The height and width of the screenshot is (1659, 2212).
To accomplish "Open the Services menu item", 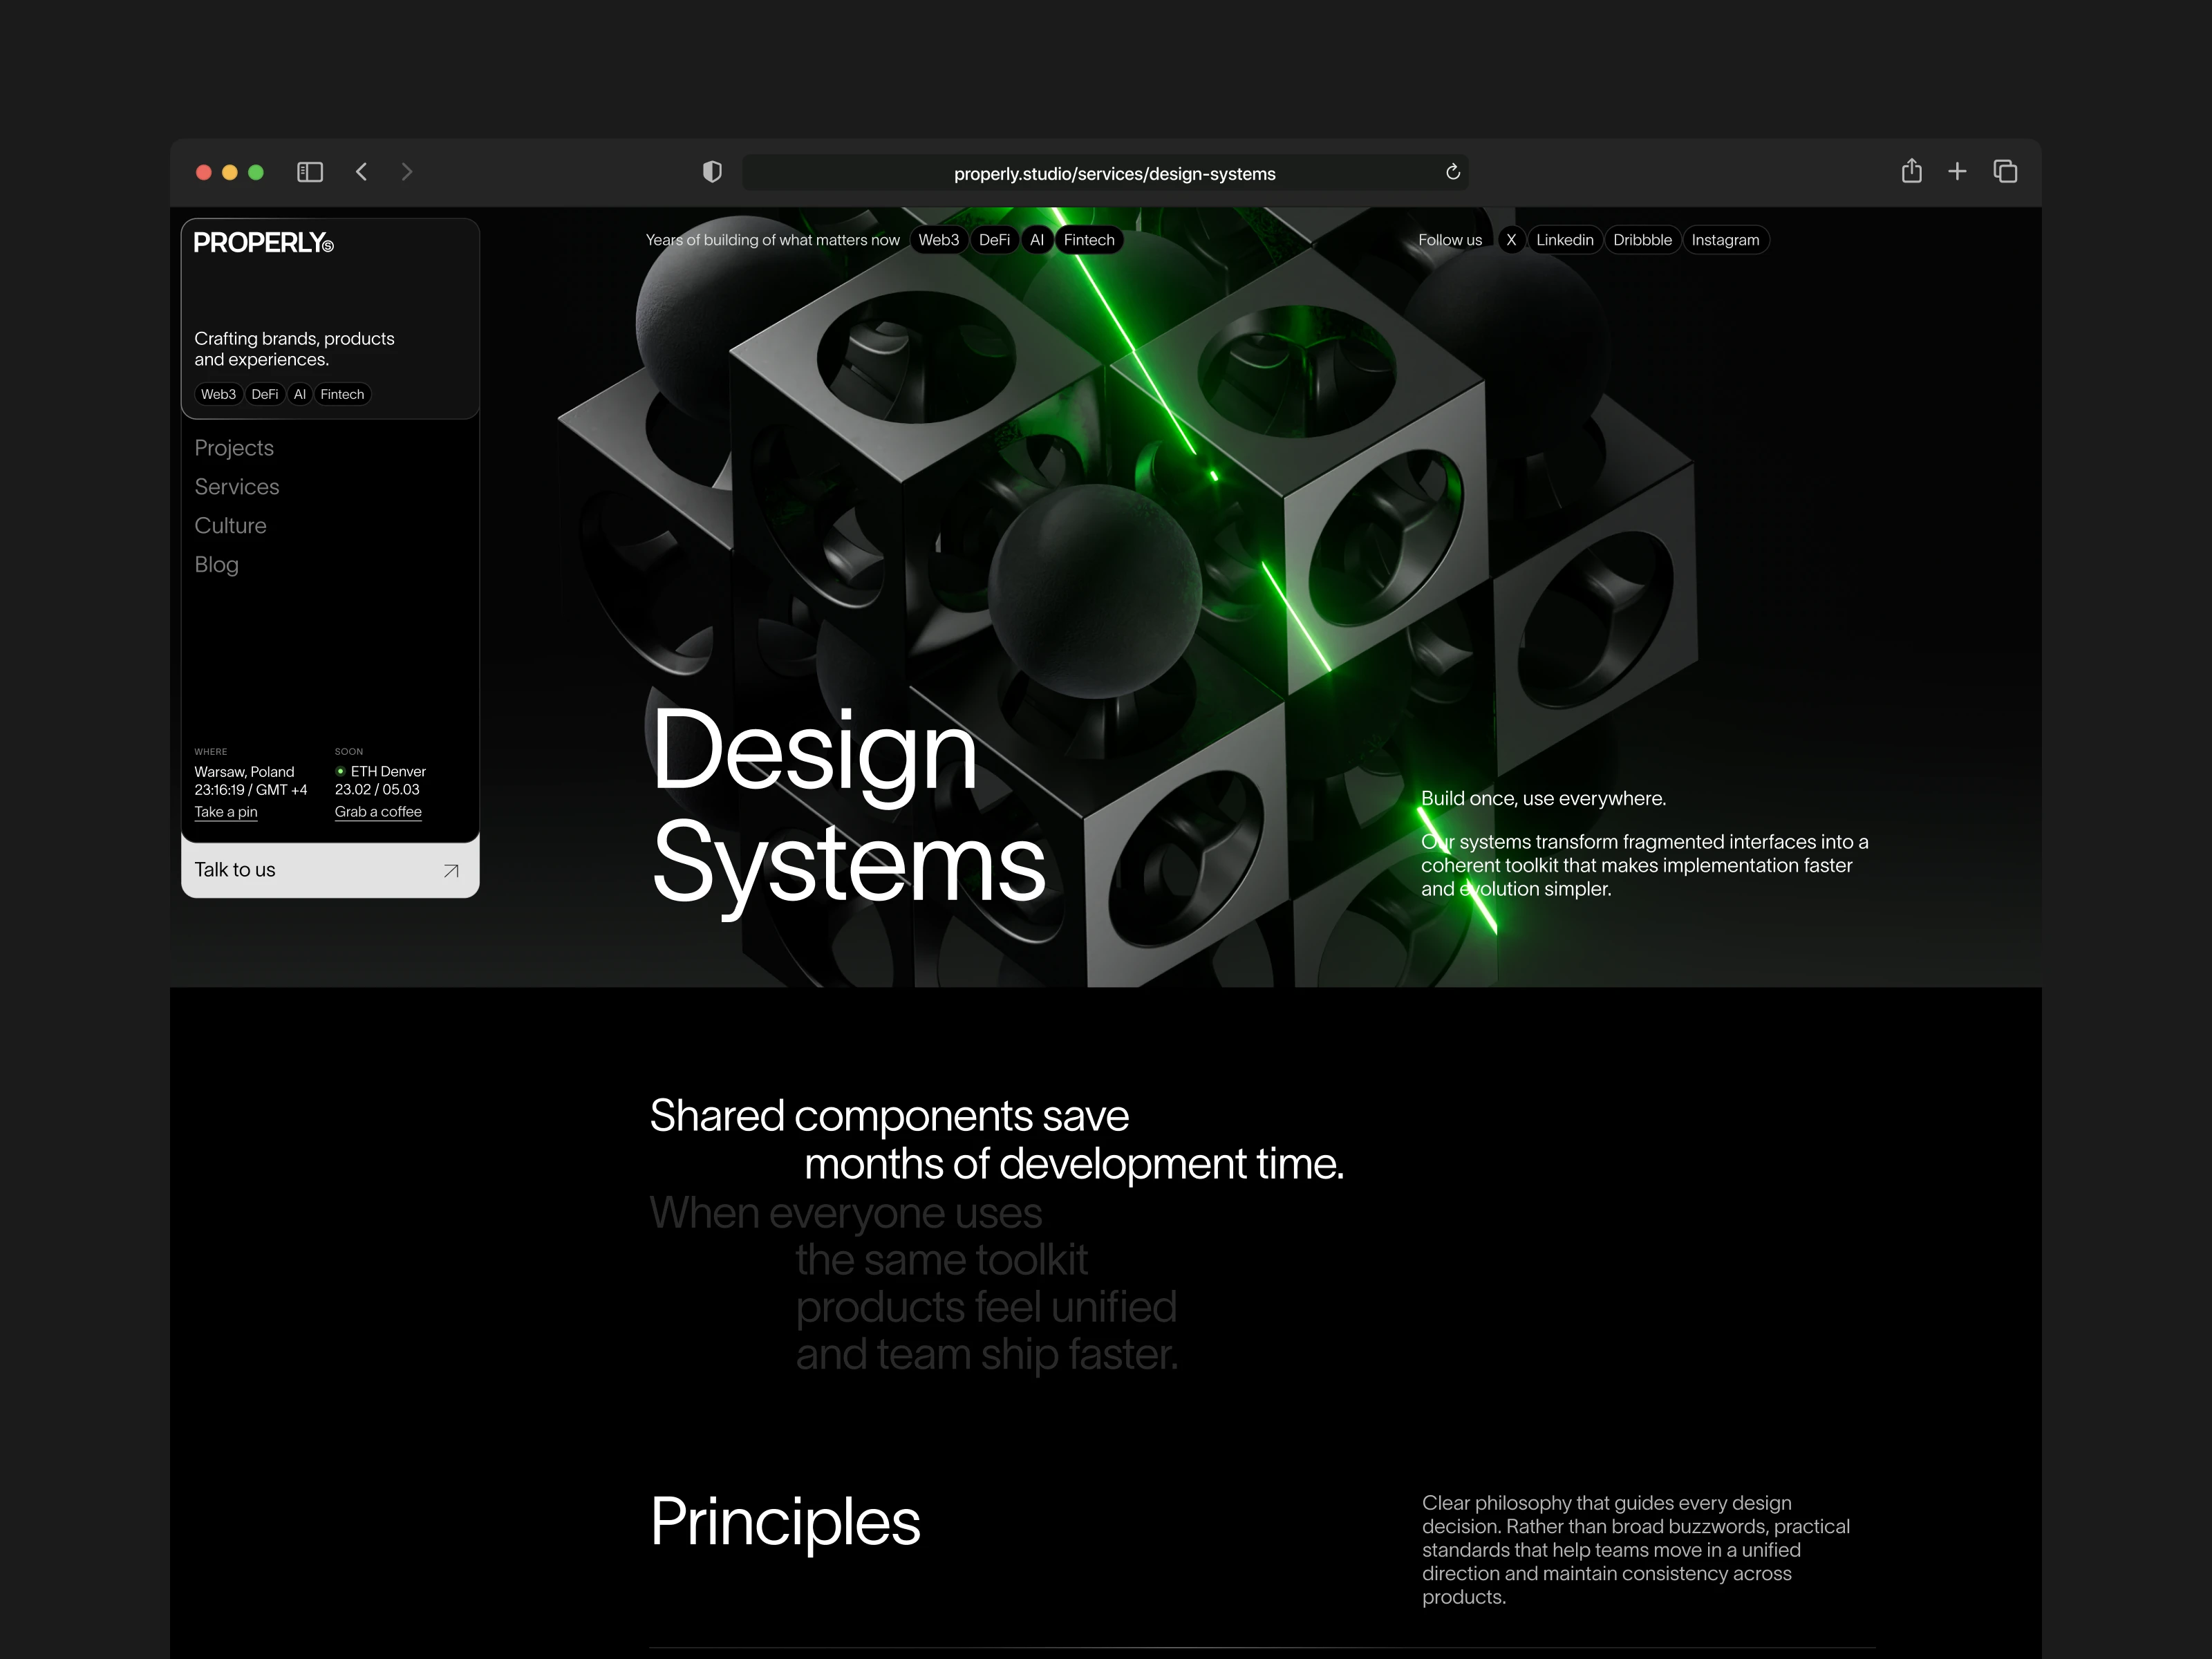I will click(237, 487).
